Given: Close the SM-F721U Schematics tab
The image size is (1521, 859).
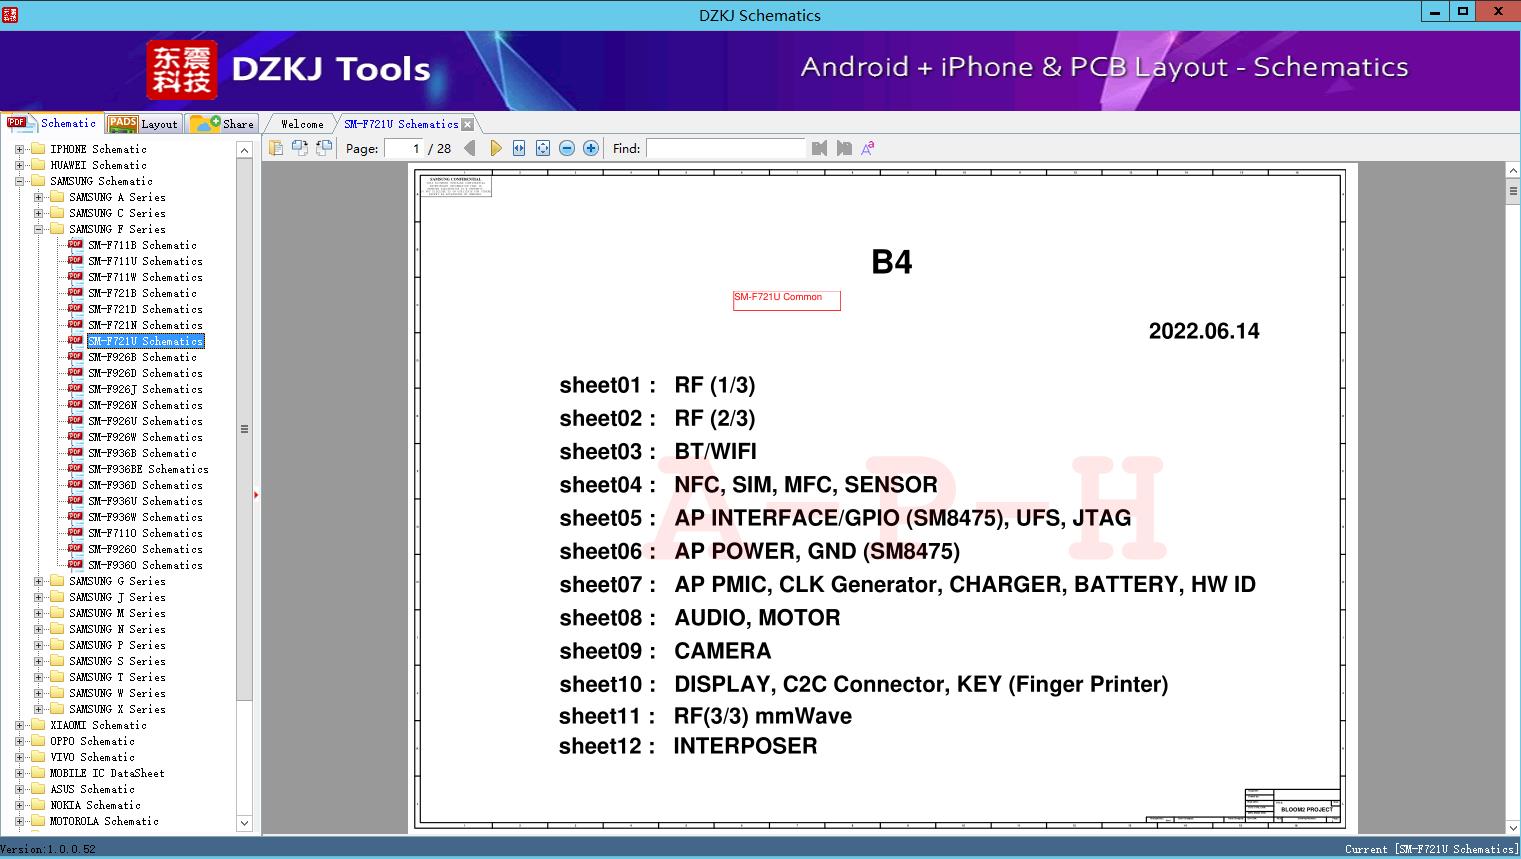Looking at the screenshot, I should click(x=467, y=124).
